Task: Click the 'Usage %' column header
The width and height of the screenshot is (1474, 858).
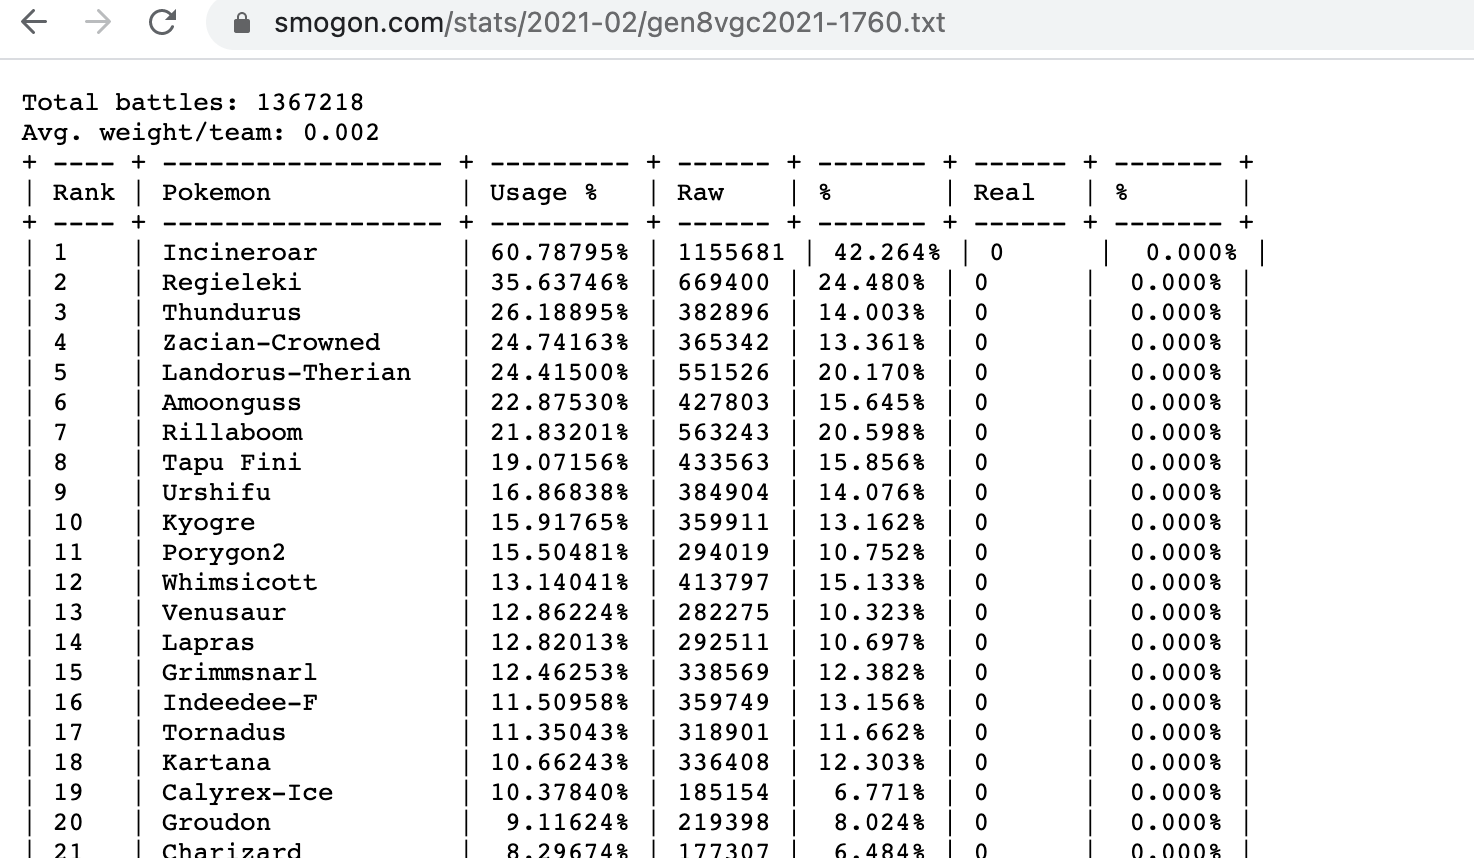Action: [543, 192]
